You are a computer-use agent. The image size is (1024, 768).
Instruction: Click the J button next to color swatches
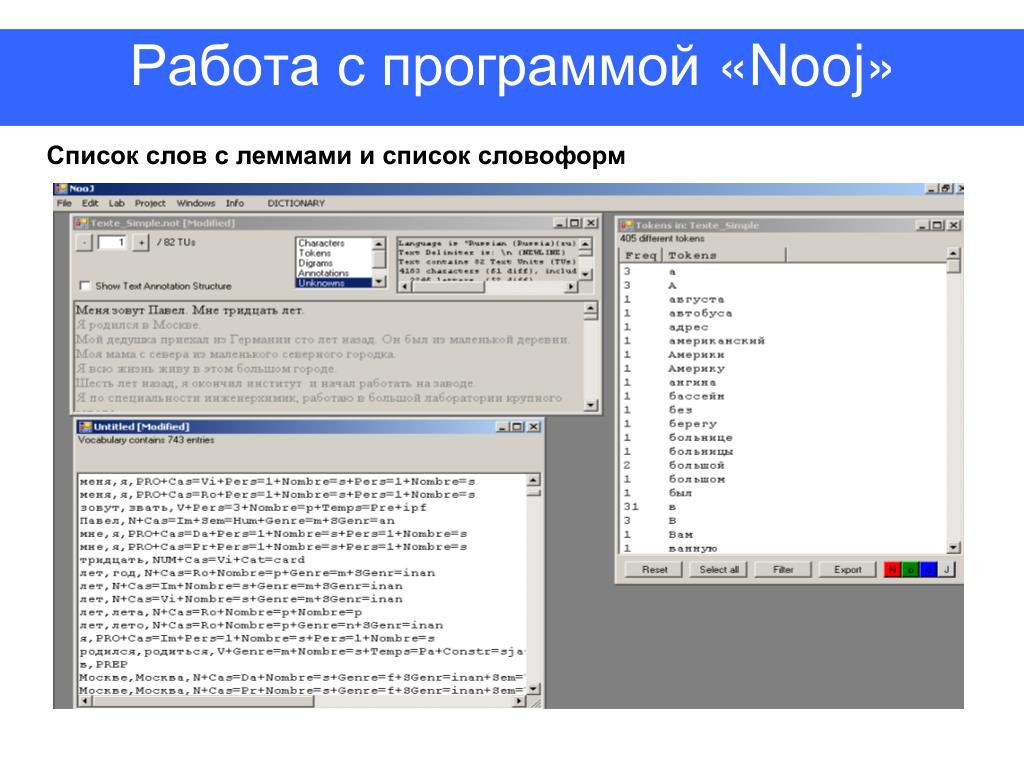(946, 569)
